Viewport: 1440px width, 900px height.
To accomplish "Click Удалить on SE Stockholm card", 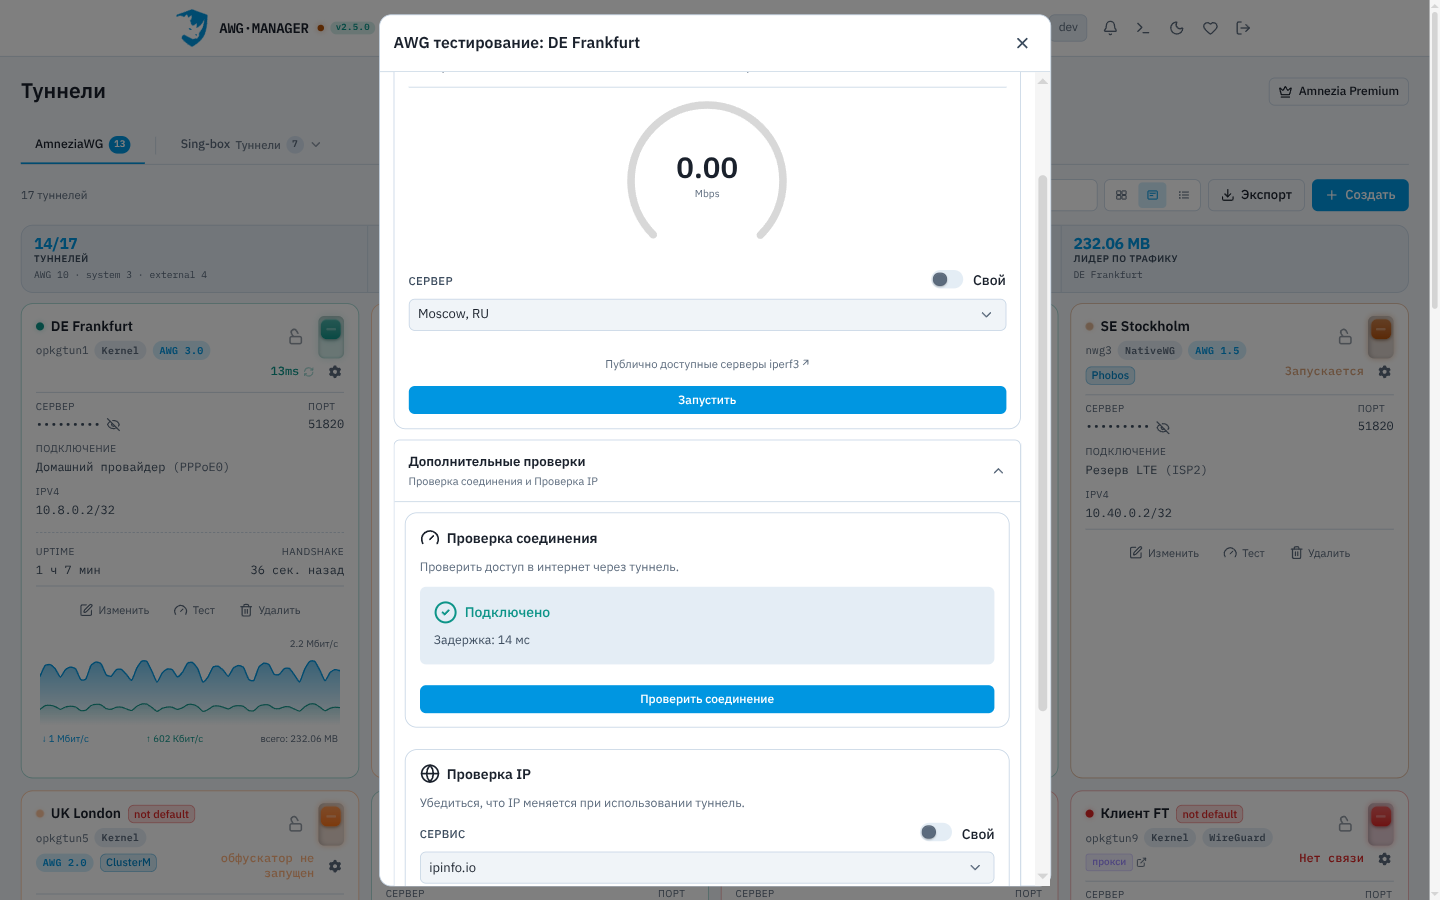I will pyautogui.click(x=1320, y=553).
